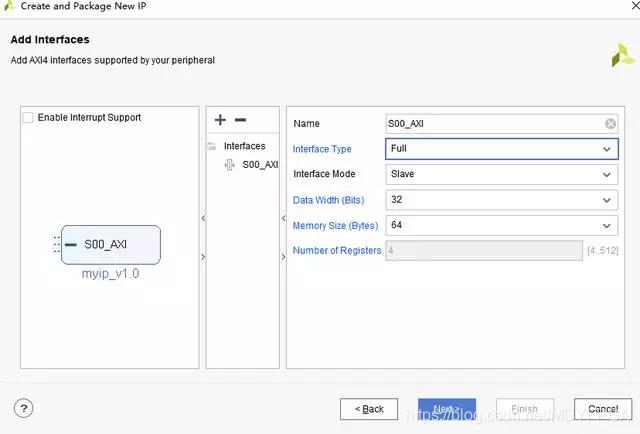Open the Interface Mode dropdown
640x434 pixels.
click(x=502, y=174)
